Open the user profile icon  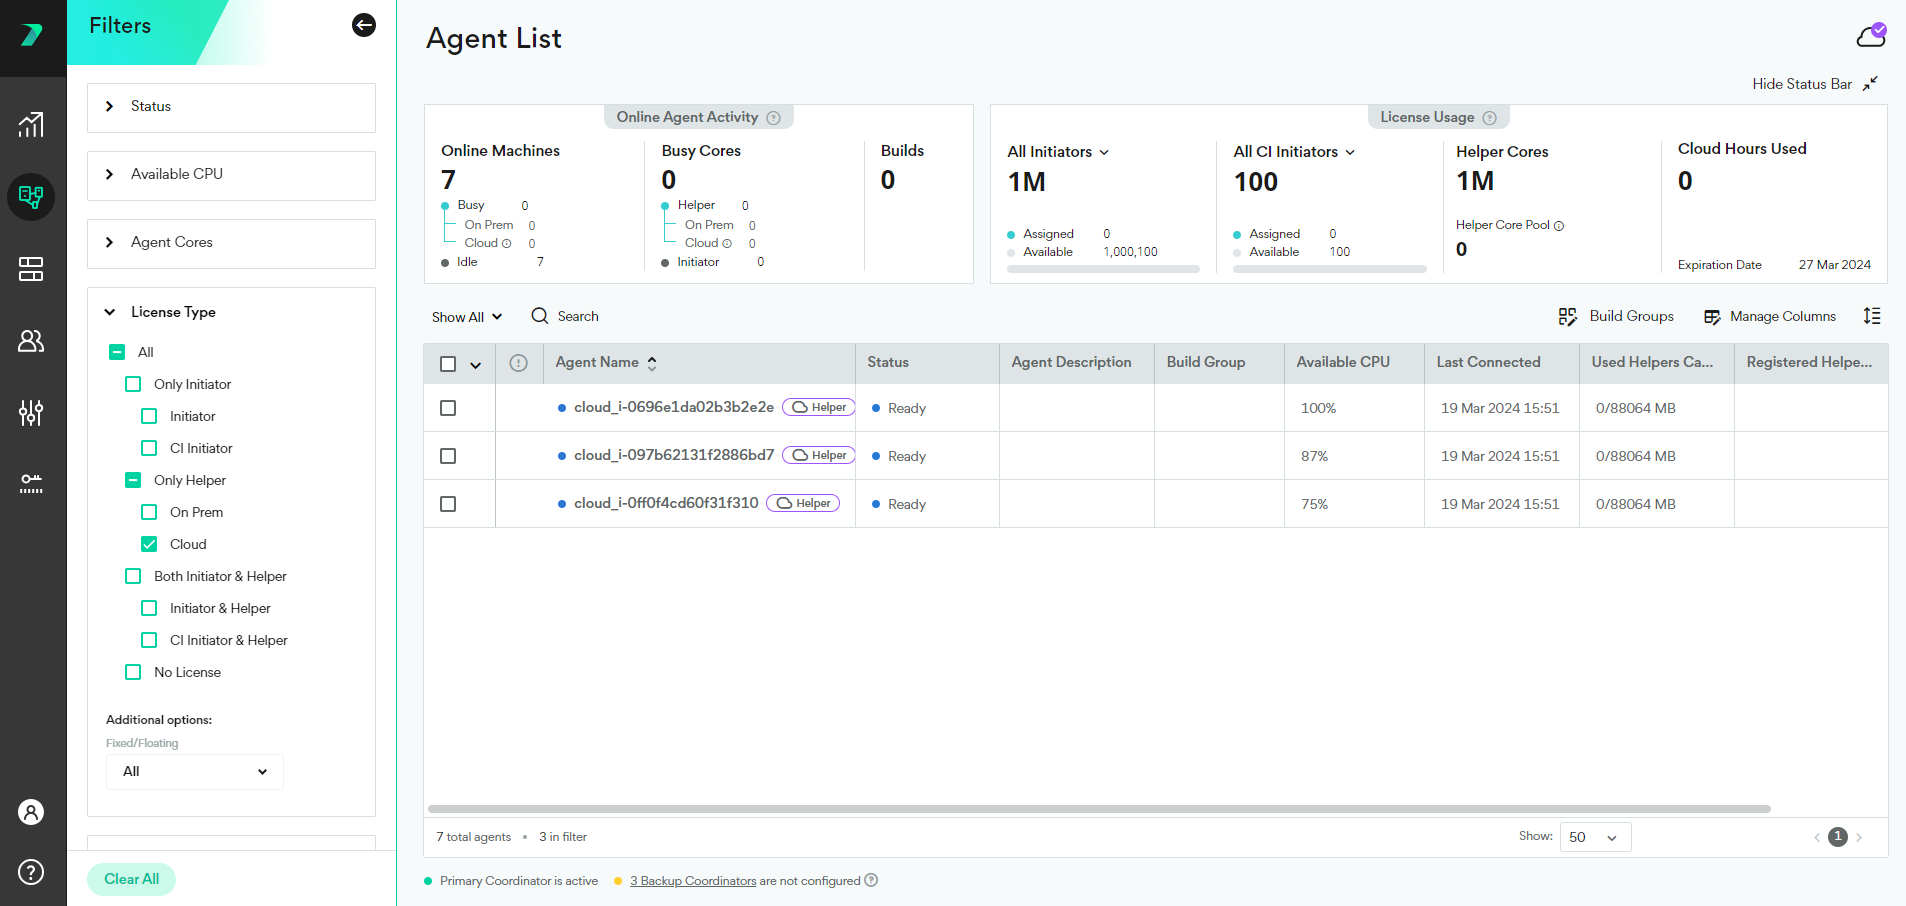[x=31, y=812]
